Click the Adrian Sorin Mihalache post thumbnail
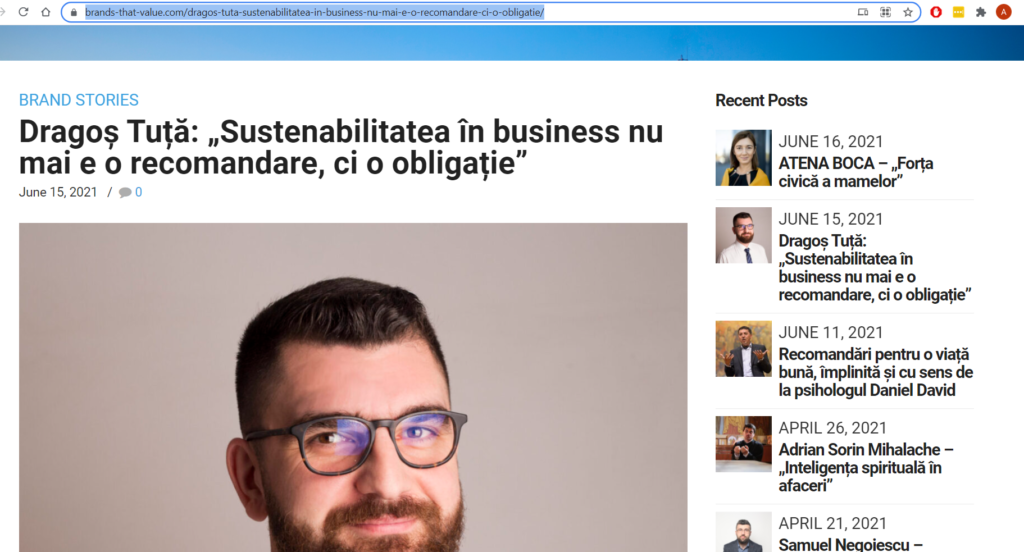The image size is (1024, 552). (743, 444)
